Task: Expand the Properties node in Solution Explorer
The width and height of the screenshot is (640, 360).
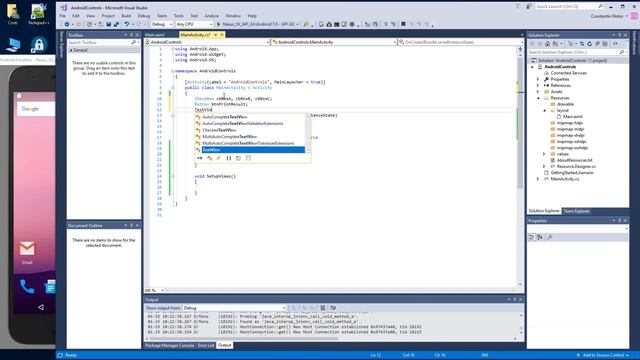Action: tap(538, 79)
